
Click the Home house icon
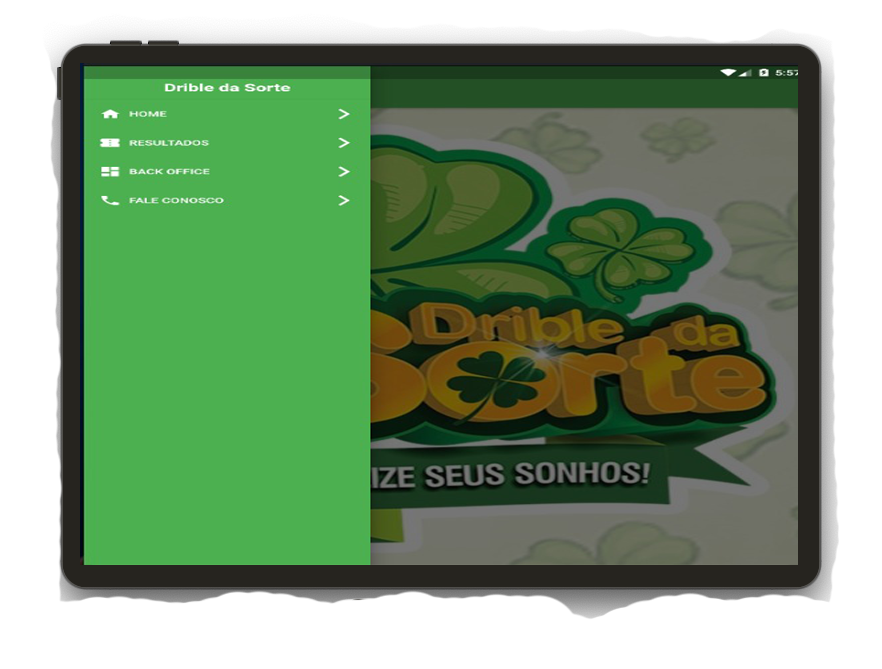point(110,114)
